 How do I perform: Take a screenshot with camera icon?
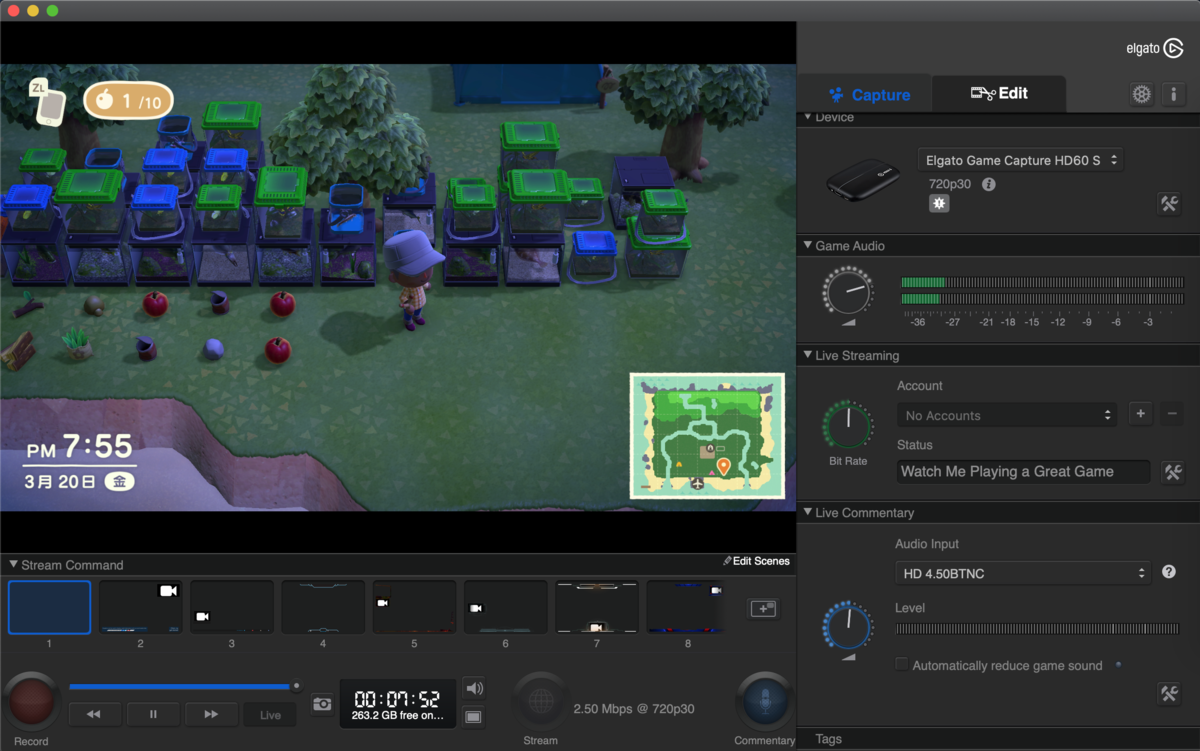322,704
